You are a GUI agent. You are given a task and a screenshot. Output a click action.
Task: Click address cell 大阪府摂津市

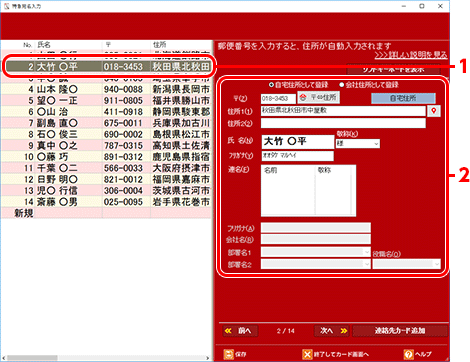click(181, 168)
